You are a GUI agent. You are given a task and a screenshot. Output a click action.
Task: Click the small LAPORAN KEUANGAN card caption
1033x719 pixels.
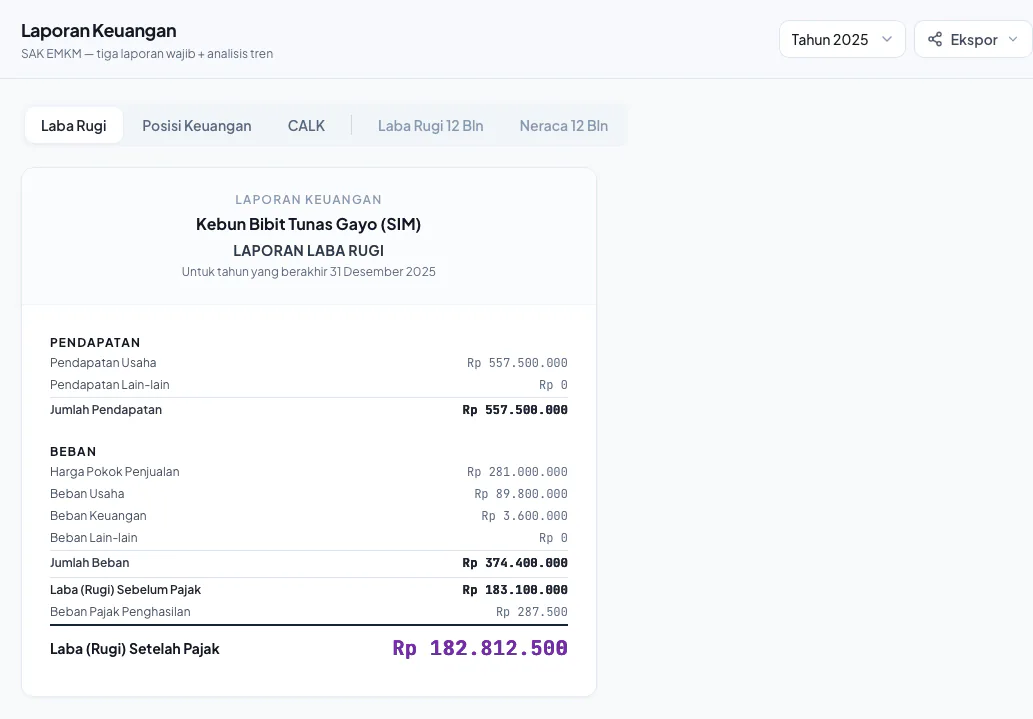308,199
